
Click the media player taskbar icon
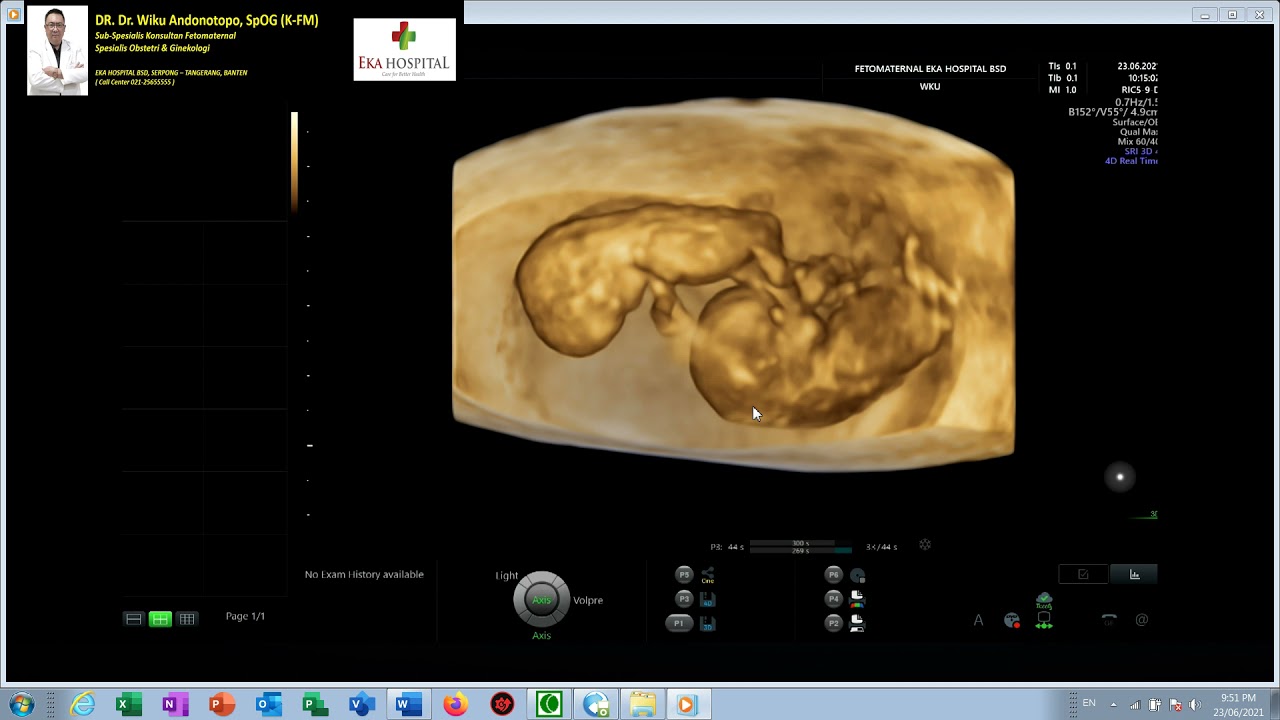[688, 705]
